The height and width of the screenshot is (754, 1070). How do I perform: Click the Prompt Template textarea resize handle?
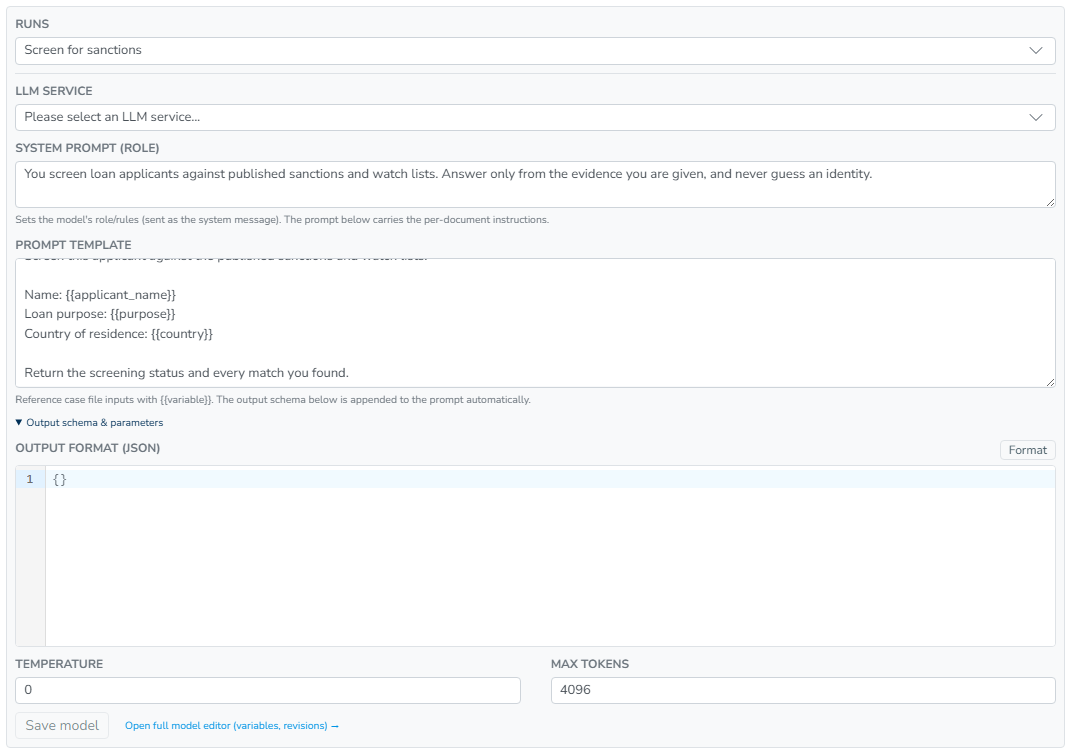coord(1050,382)
